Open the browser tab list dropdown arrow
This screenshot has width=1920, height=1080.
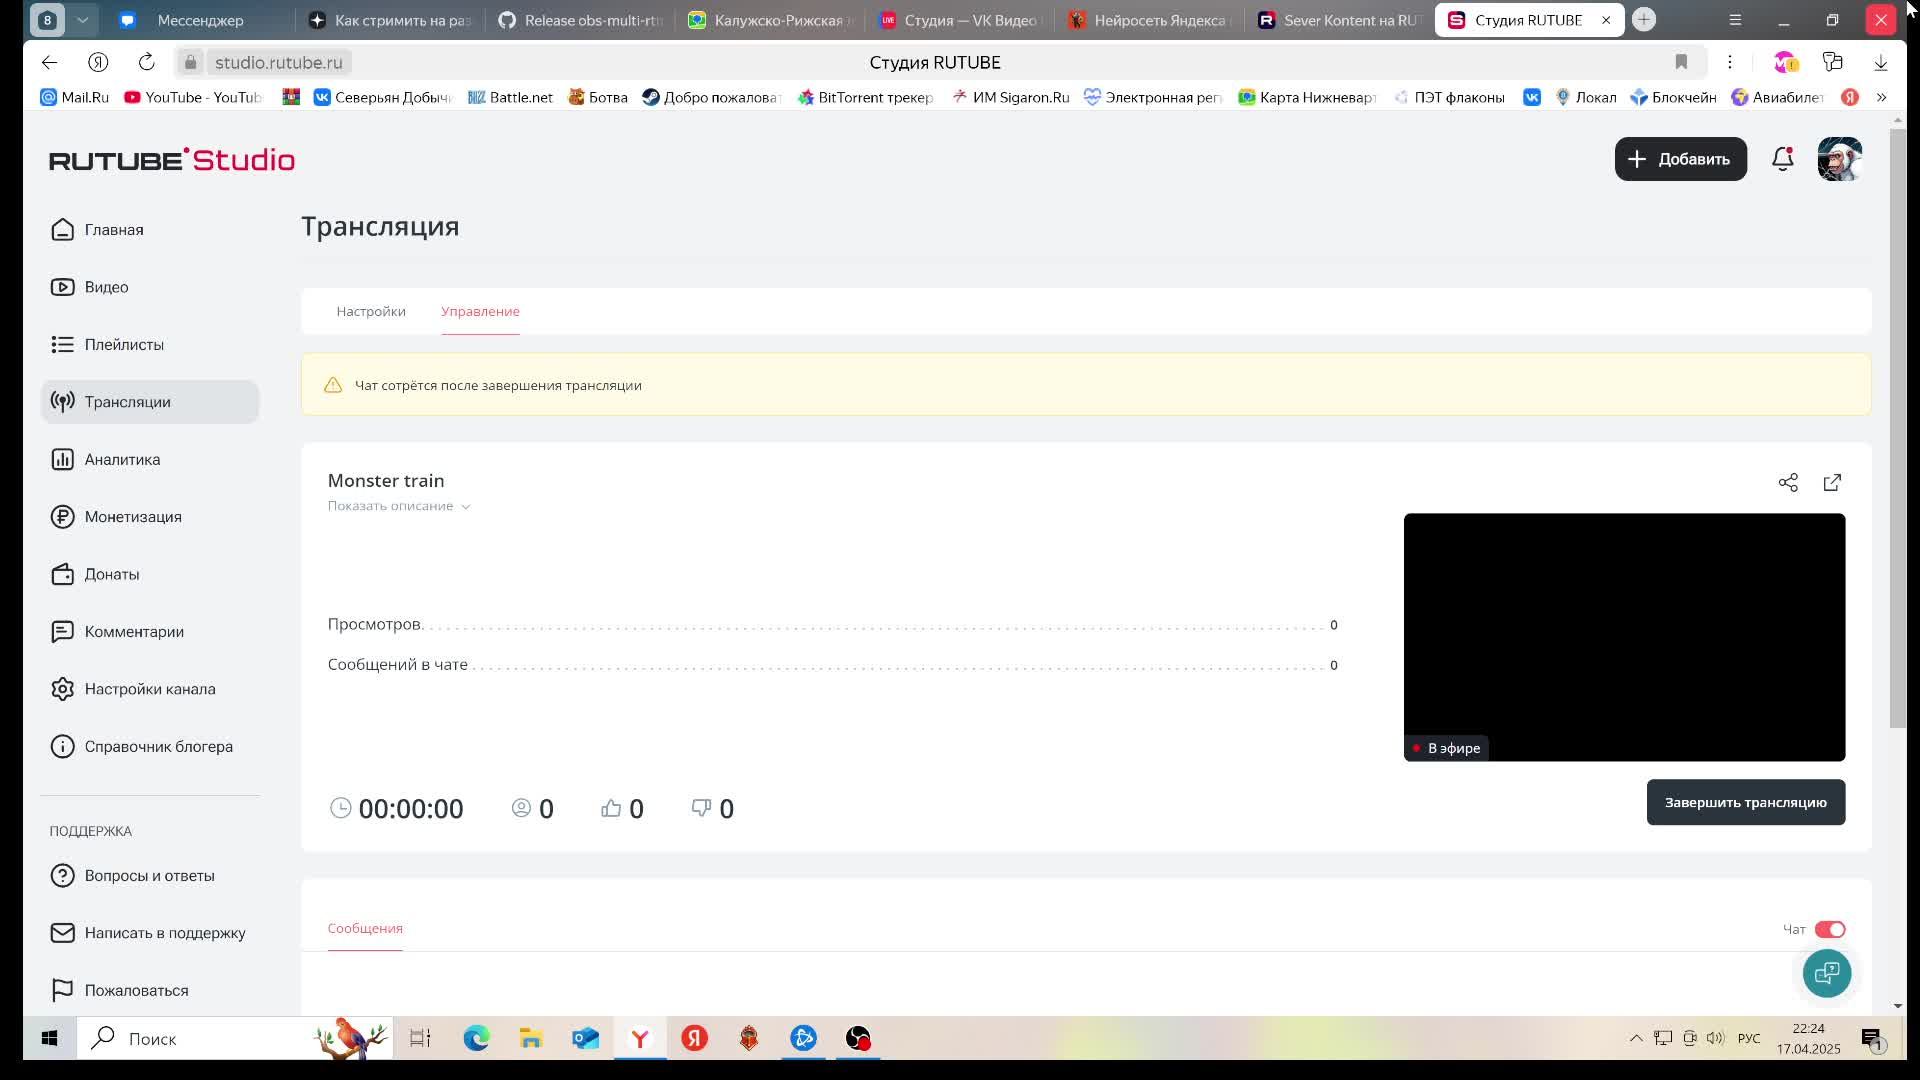click(x=83, y=20)
